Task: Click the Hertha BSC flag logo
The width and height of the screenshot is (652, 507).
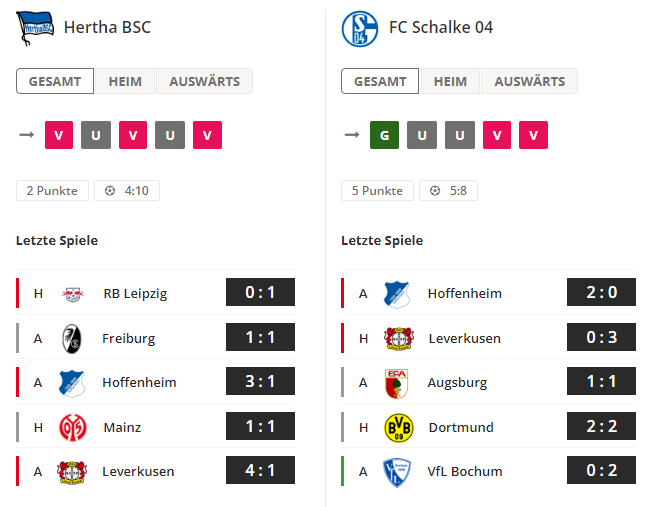Action: [35, 28]
